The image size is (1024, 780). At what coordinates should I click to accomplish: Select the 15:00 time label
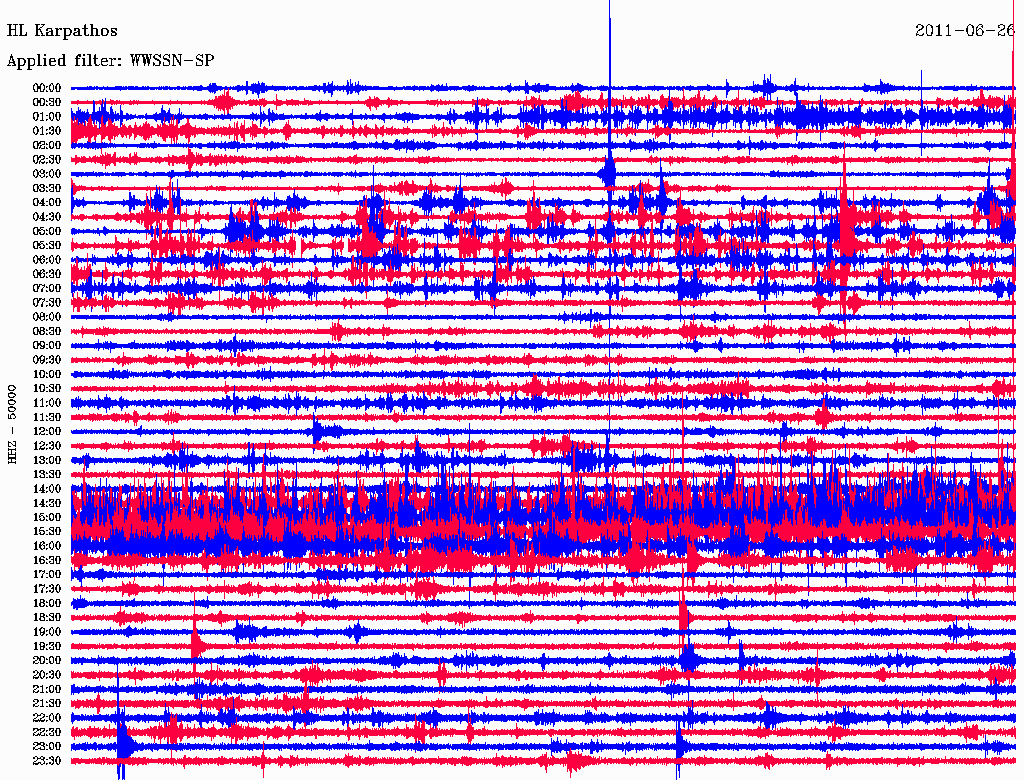[47, 517]
